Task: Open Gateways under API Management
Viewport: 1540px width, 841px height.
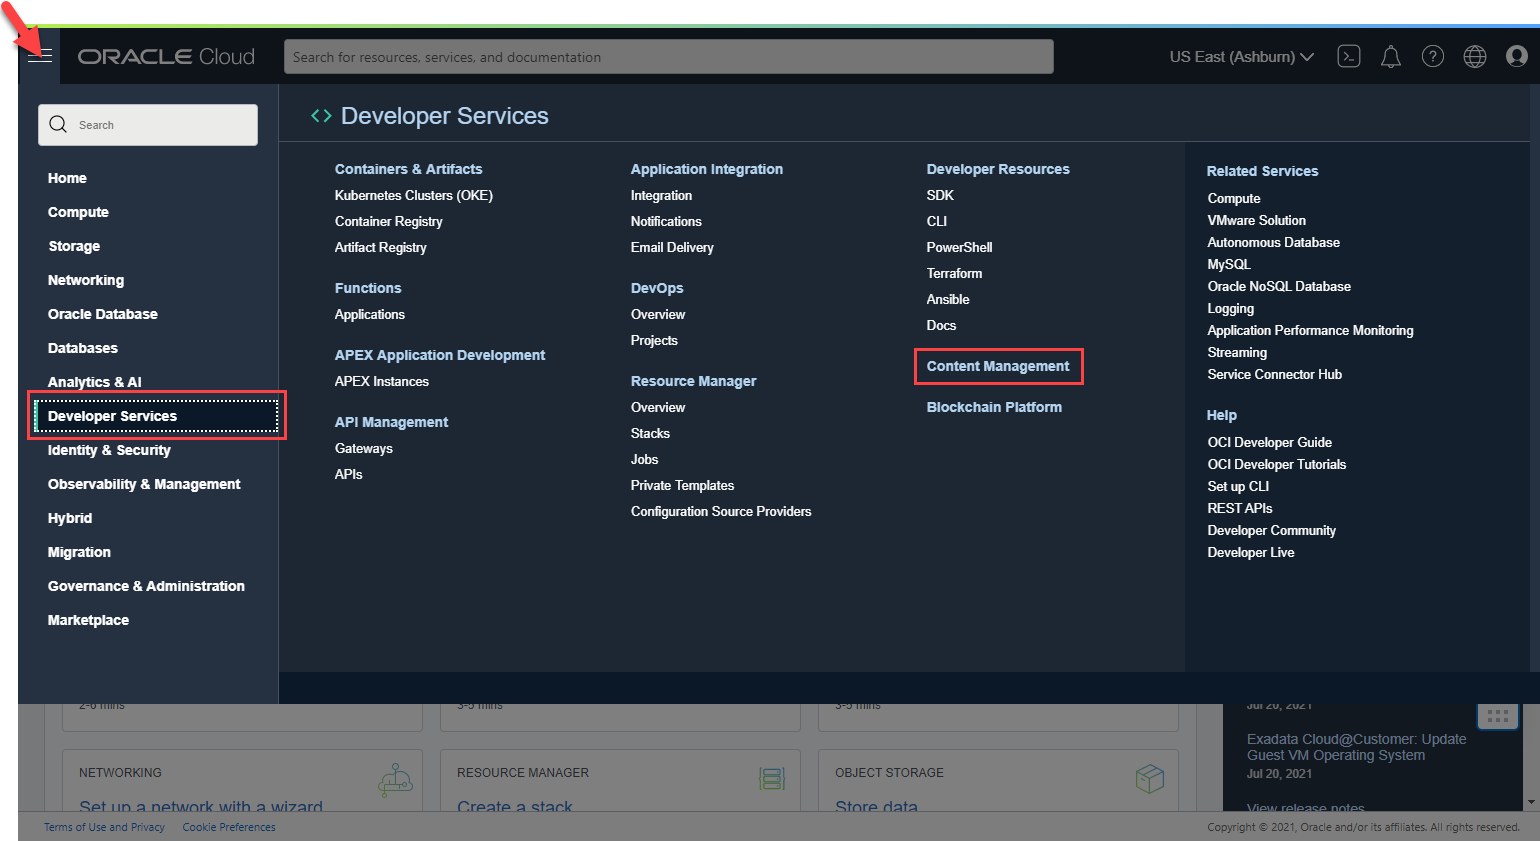Action: click(x=364, y=449)
